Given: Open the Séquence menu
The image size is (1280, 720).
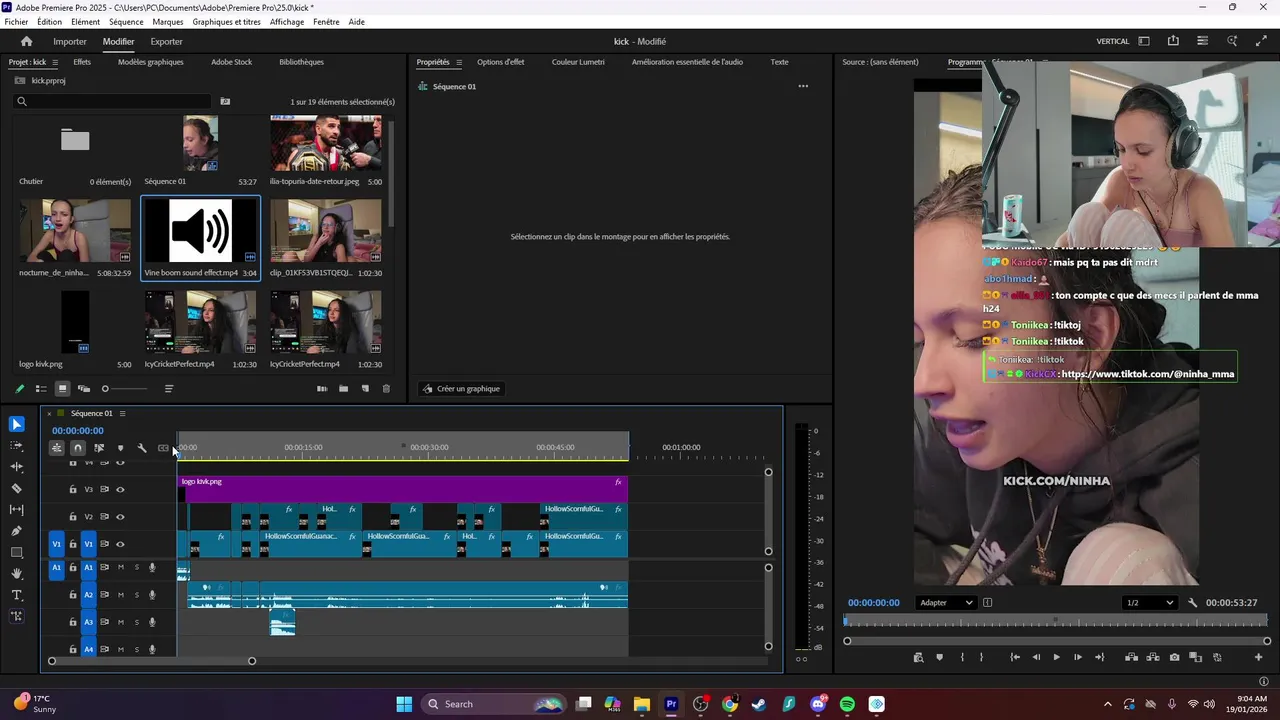Looking at the screenshot, I should coord(126,22).
